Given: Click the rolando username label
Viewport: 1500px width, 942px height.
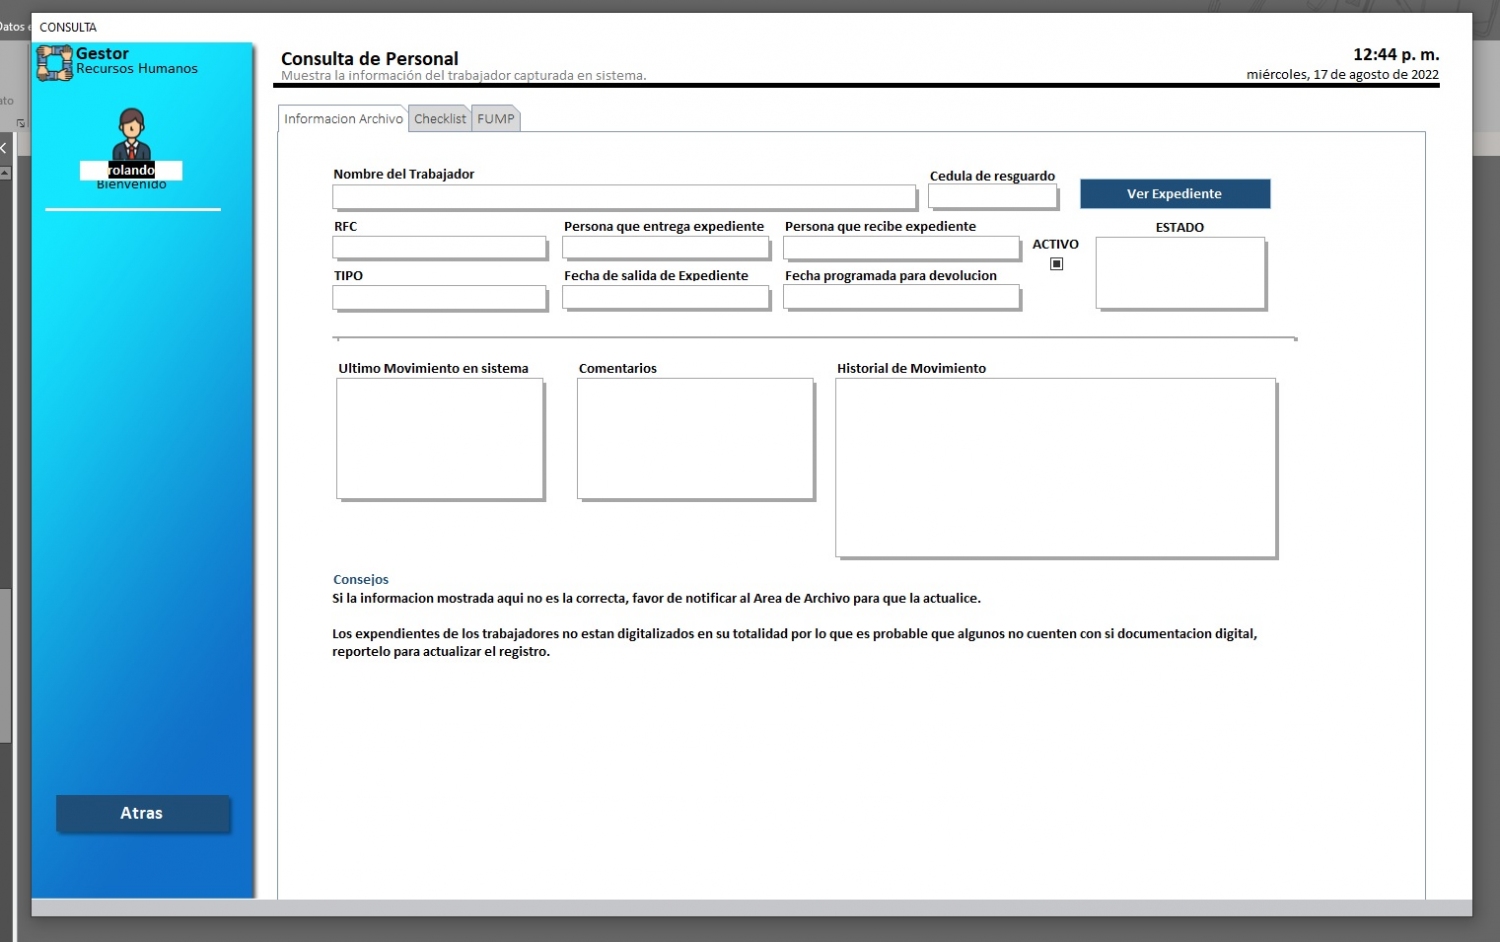Looking at the screenshot, I should (x=131, y=171).
